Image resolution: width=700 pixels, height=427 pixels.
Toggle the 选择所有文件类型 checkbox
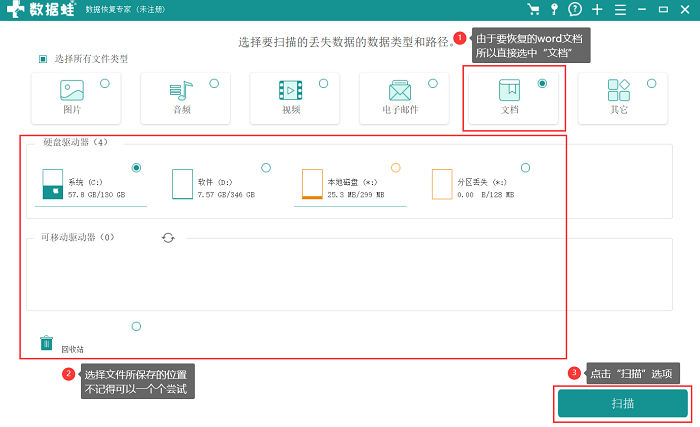tap(43, 59)
